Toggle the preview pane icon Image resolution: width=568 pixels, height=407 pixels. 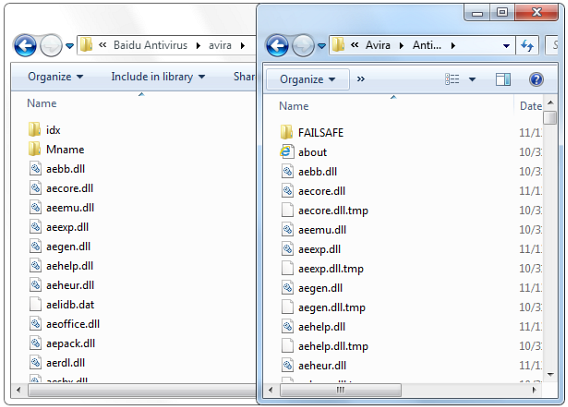coord(503,79)
